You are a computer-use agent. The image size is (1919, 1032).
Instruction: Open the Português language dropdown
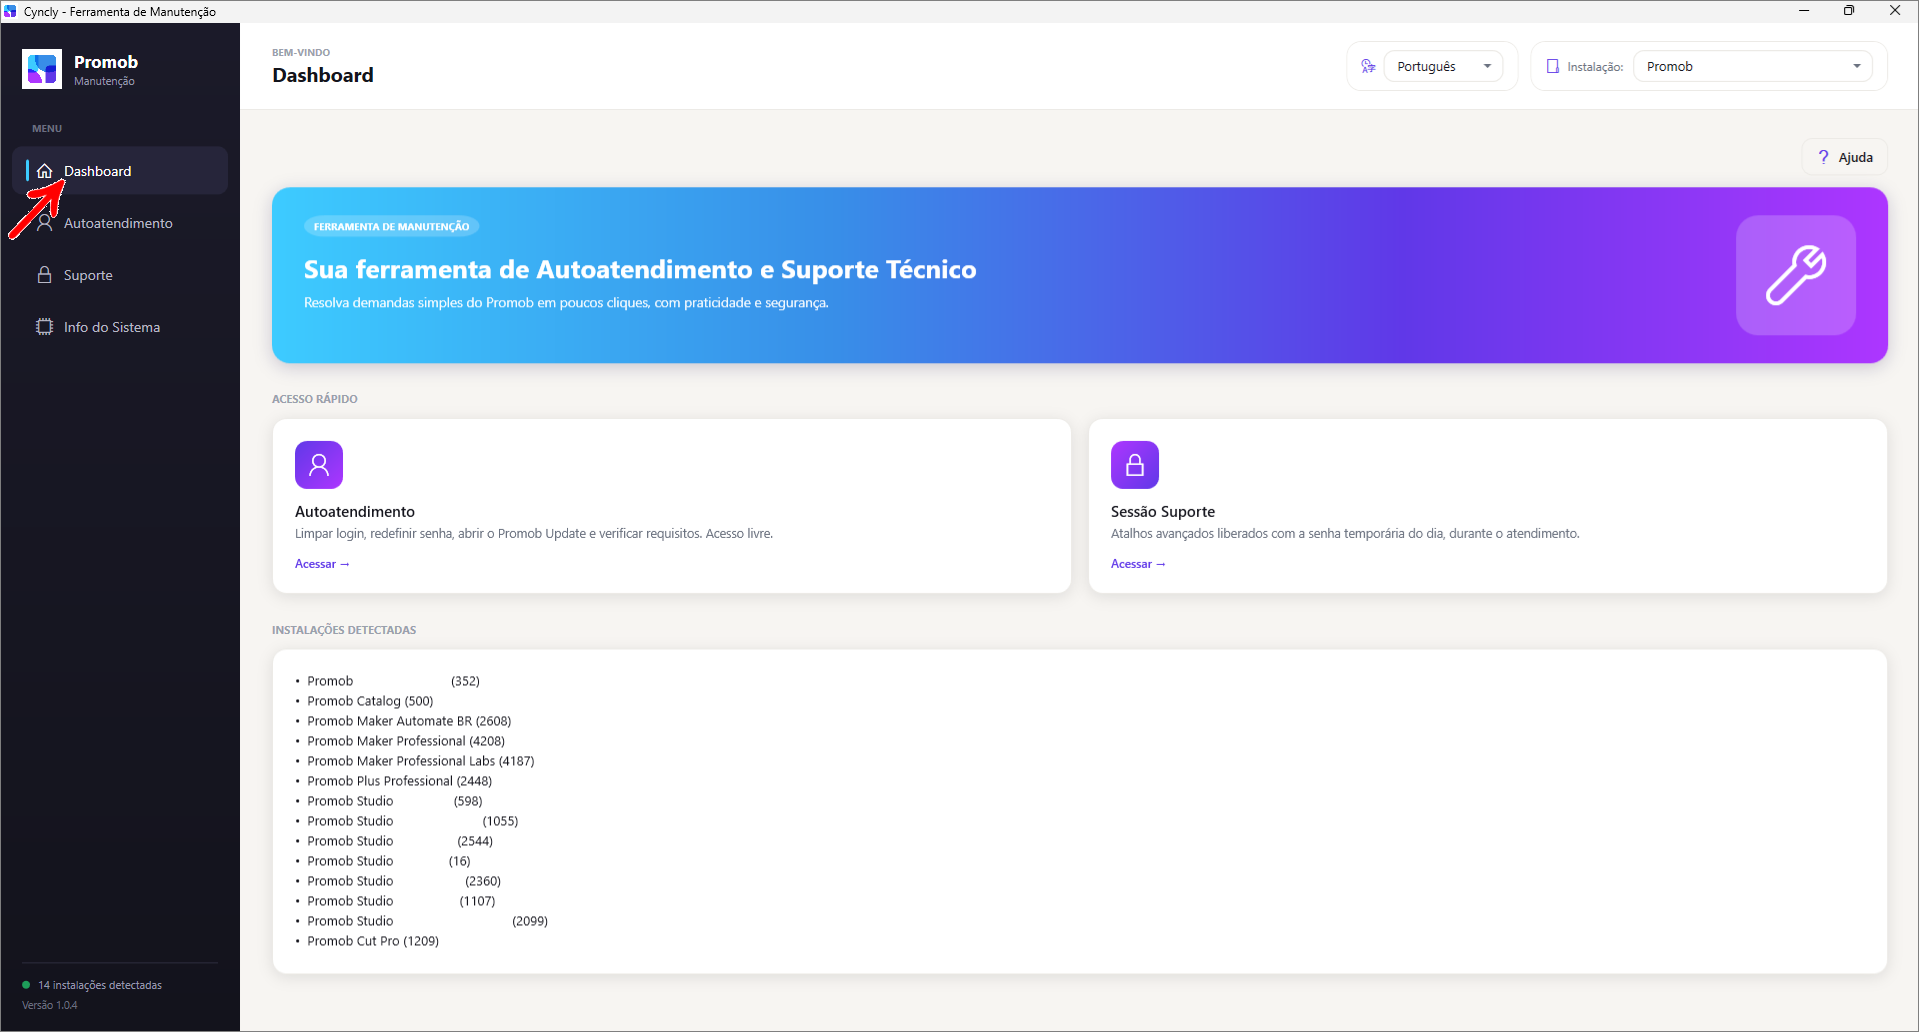coord(1443,66)
